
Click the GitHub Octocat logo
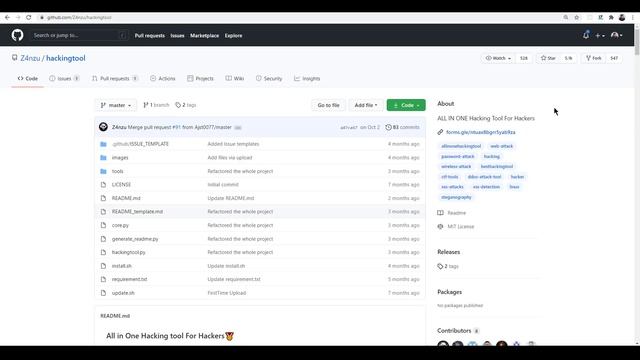point(17,35)
